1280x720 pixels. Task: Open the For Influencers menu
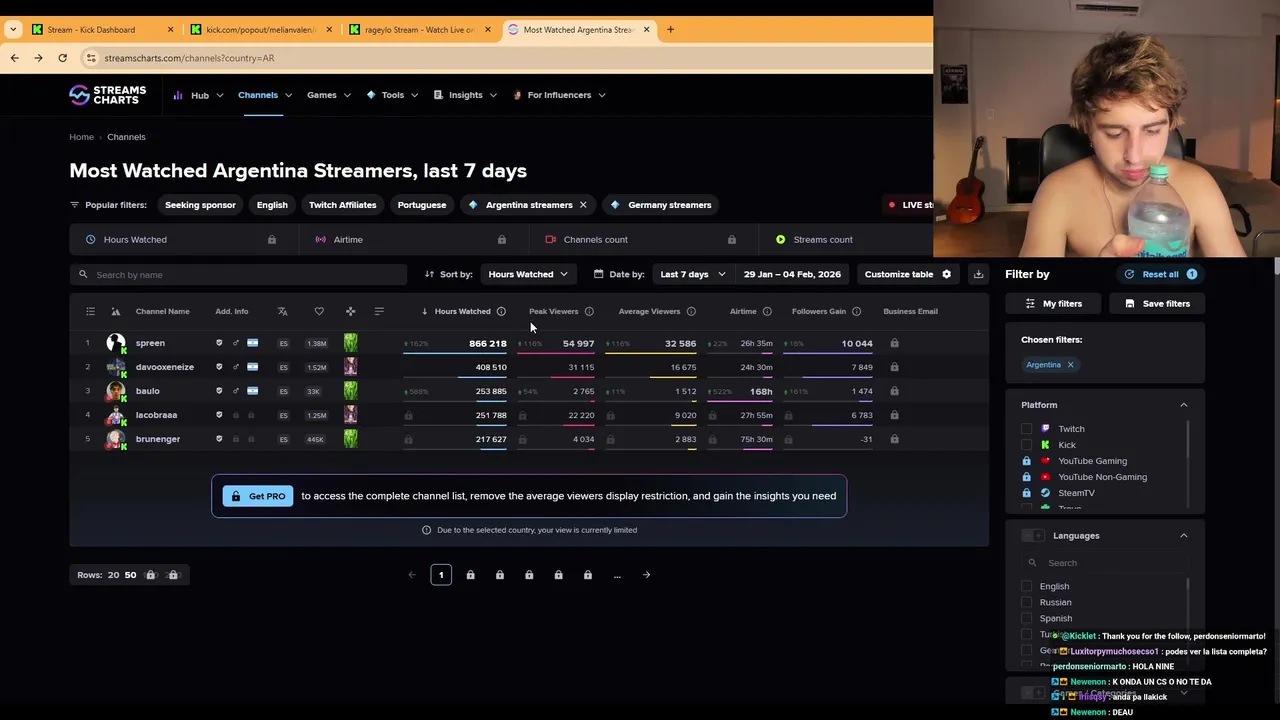tap(559, 95)
